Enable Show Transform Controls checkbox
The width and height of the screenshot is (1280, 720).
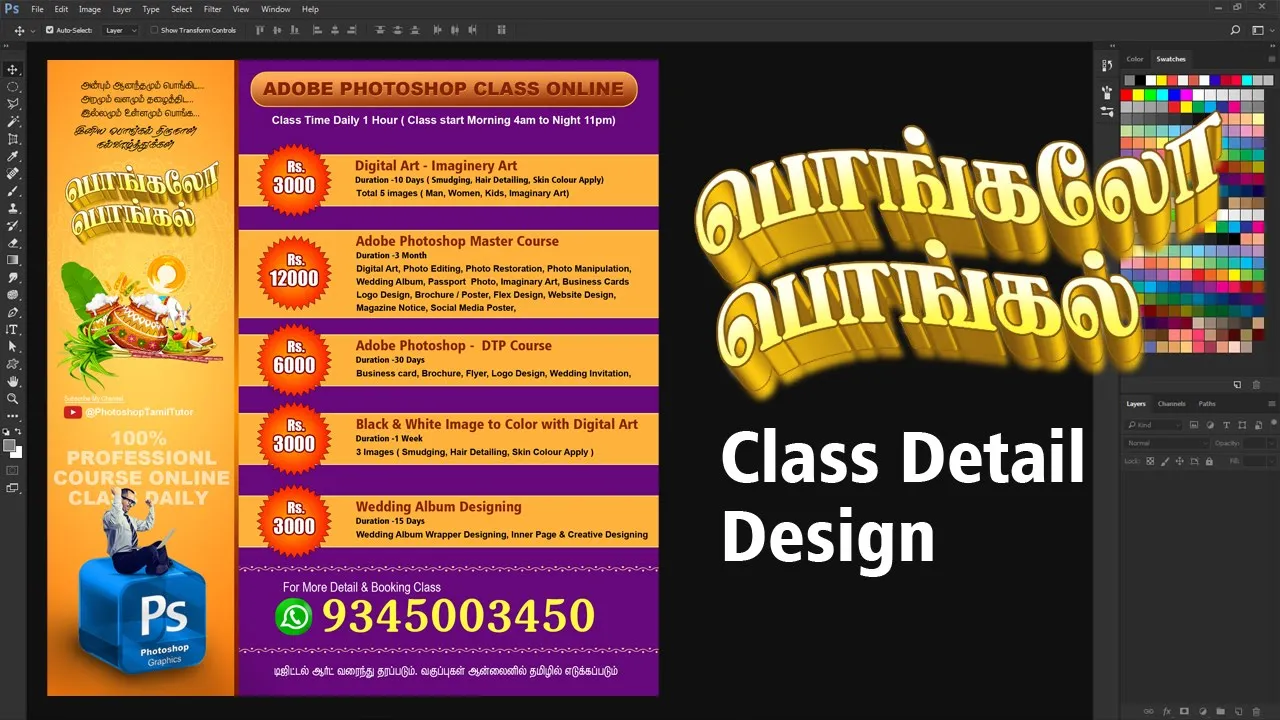pyautogui.click(x=154, y=30)
